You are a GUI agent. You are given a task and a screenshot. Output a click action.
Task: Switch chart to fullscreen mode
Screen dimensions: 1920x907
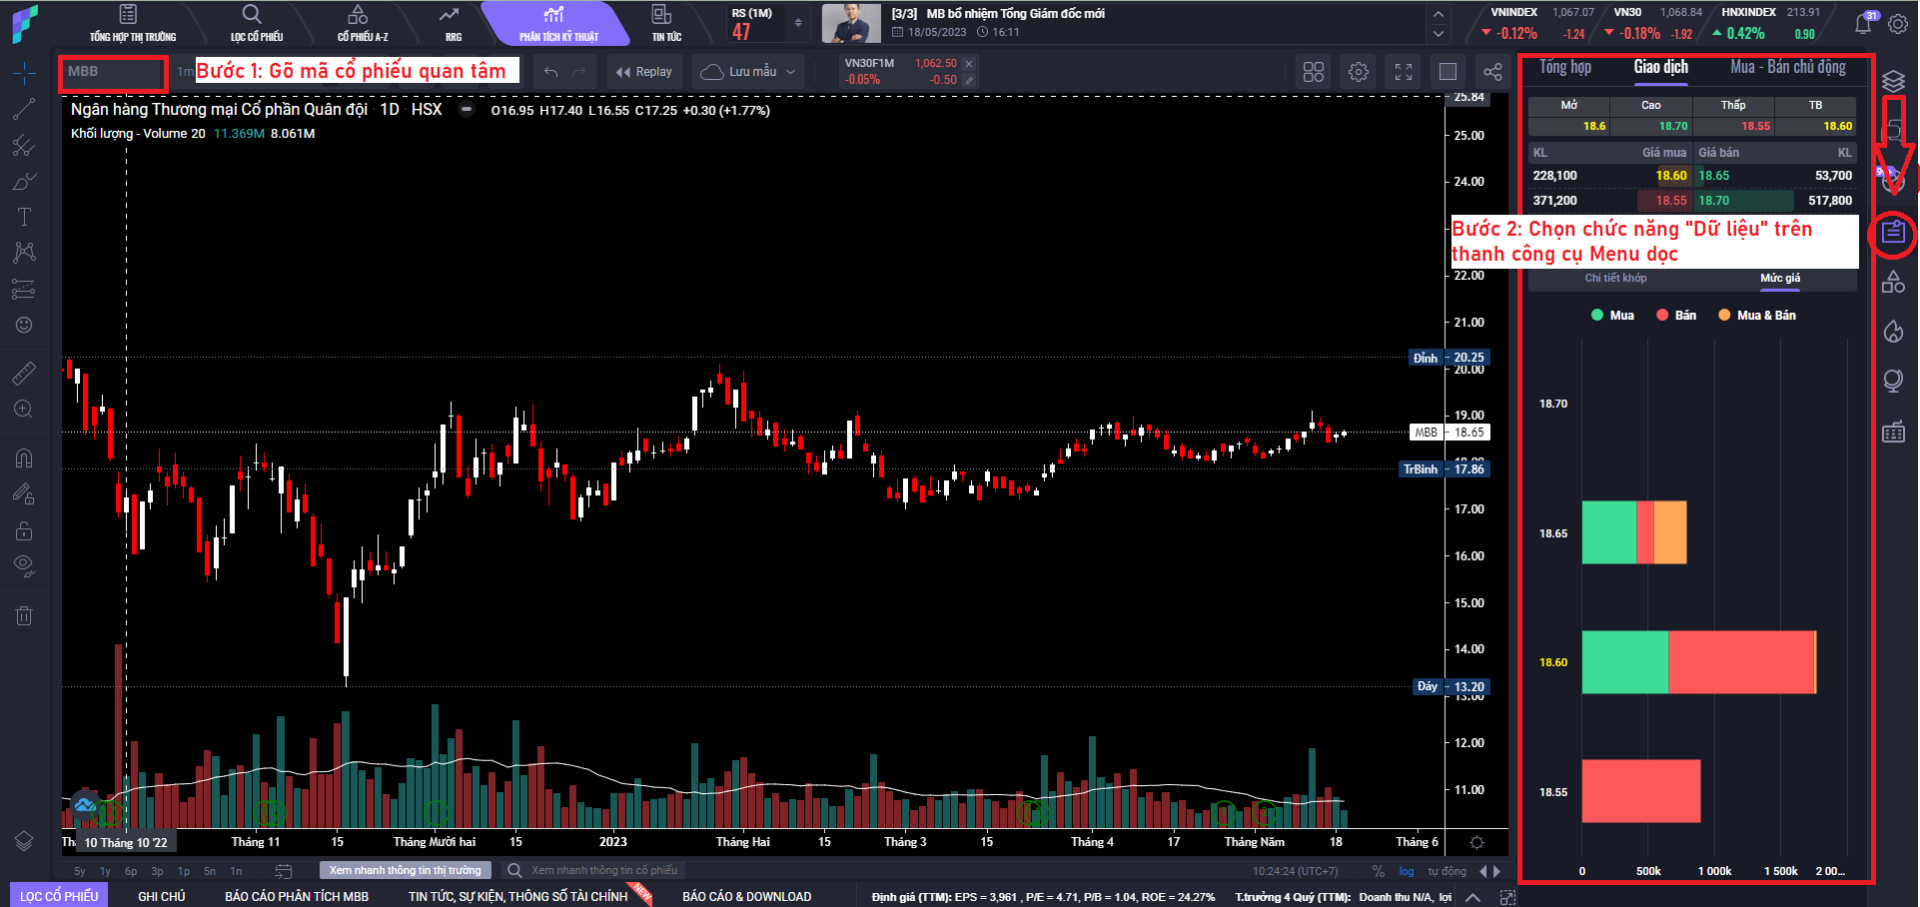click(x=1403, y=72)
